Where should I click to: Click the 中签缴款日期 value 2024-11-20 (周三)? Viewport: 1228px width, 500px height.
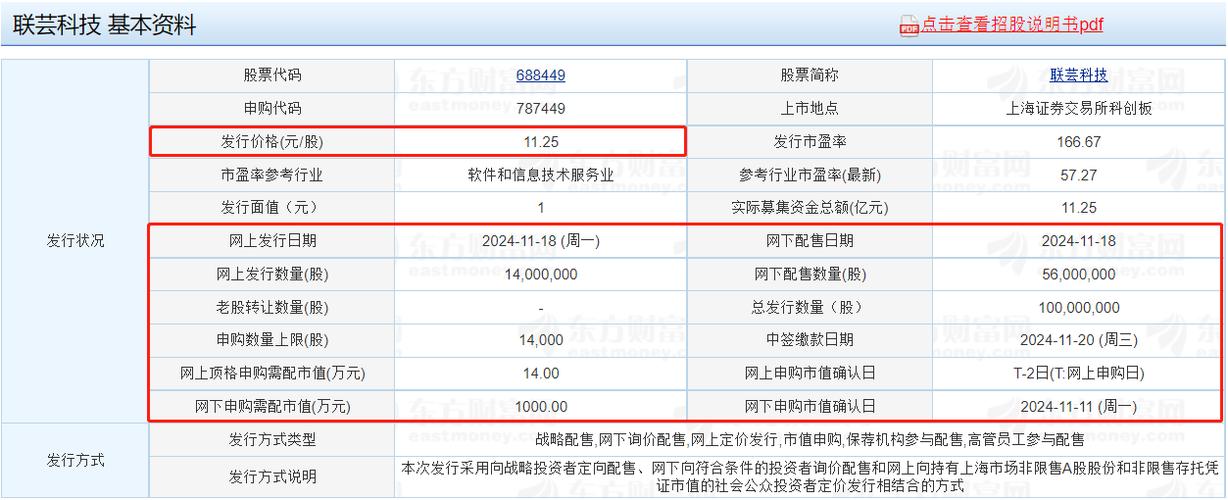point(1078,340)
